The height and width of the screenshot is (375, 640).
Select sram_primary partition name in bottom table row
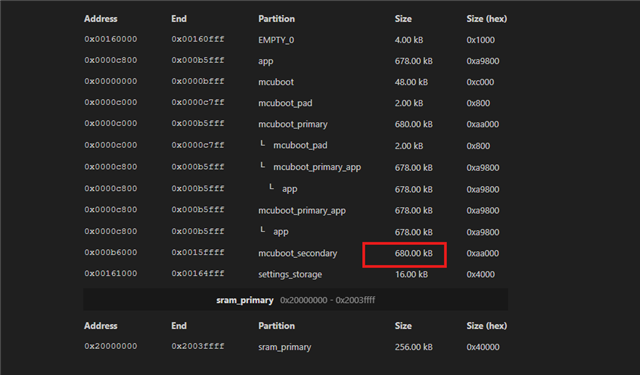284,347
